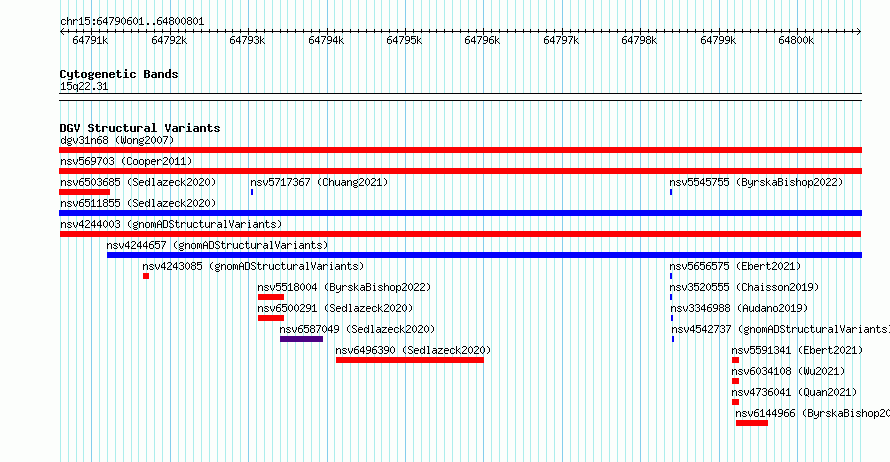Click the blue marker under nsv5656575
Screen dimensions: 890x462
pyautogui.click(x=671, y=276)
